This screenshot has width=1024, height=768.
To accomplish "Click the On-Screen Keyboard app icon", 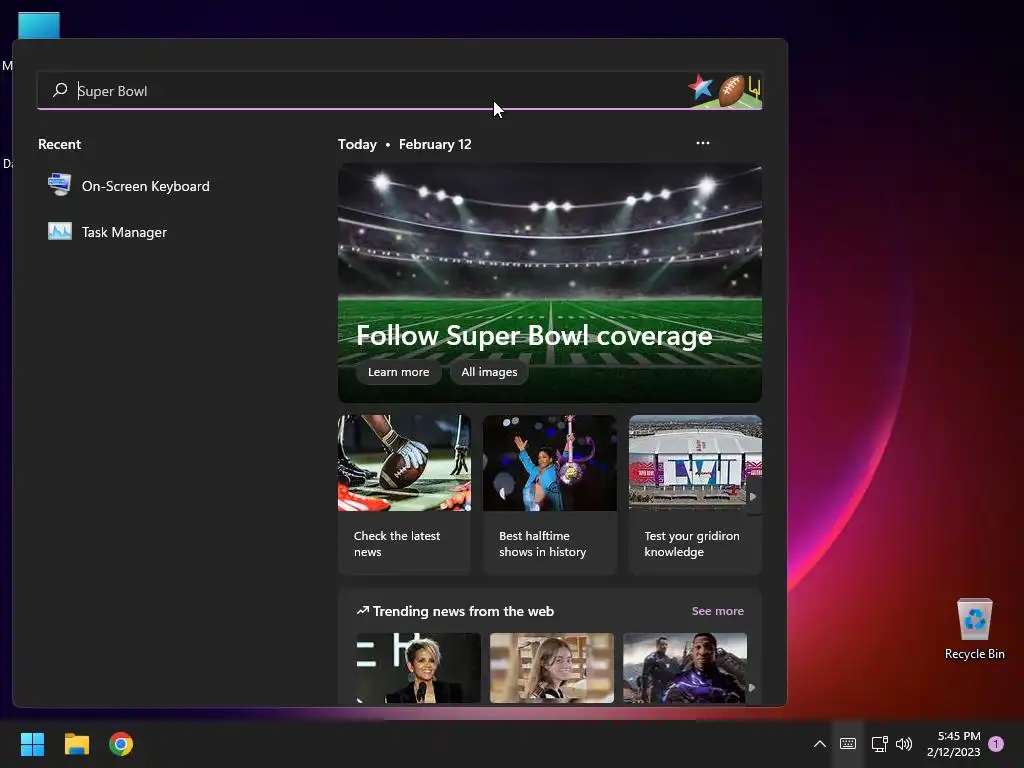I will coord(59,185).
